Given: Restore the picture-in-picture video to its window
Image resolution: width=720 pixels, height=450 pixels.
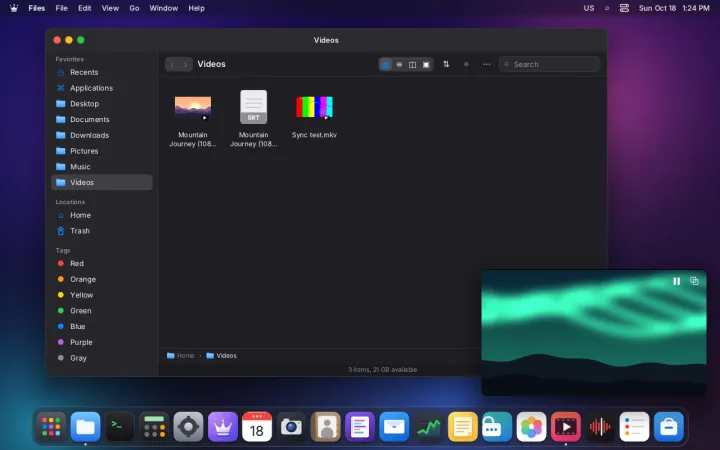Looking at the screenshot, I should pyautogui.click(x=694, y=281).
